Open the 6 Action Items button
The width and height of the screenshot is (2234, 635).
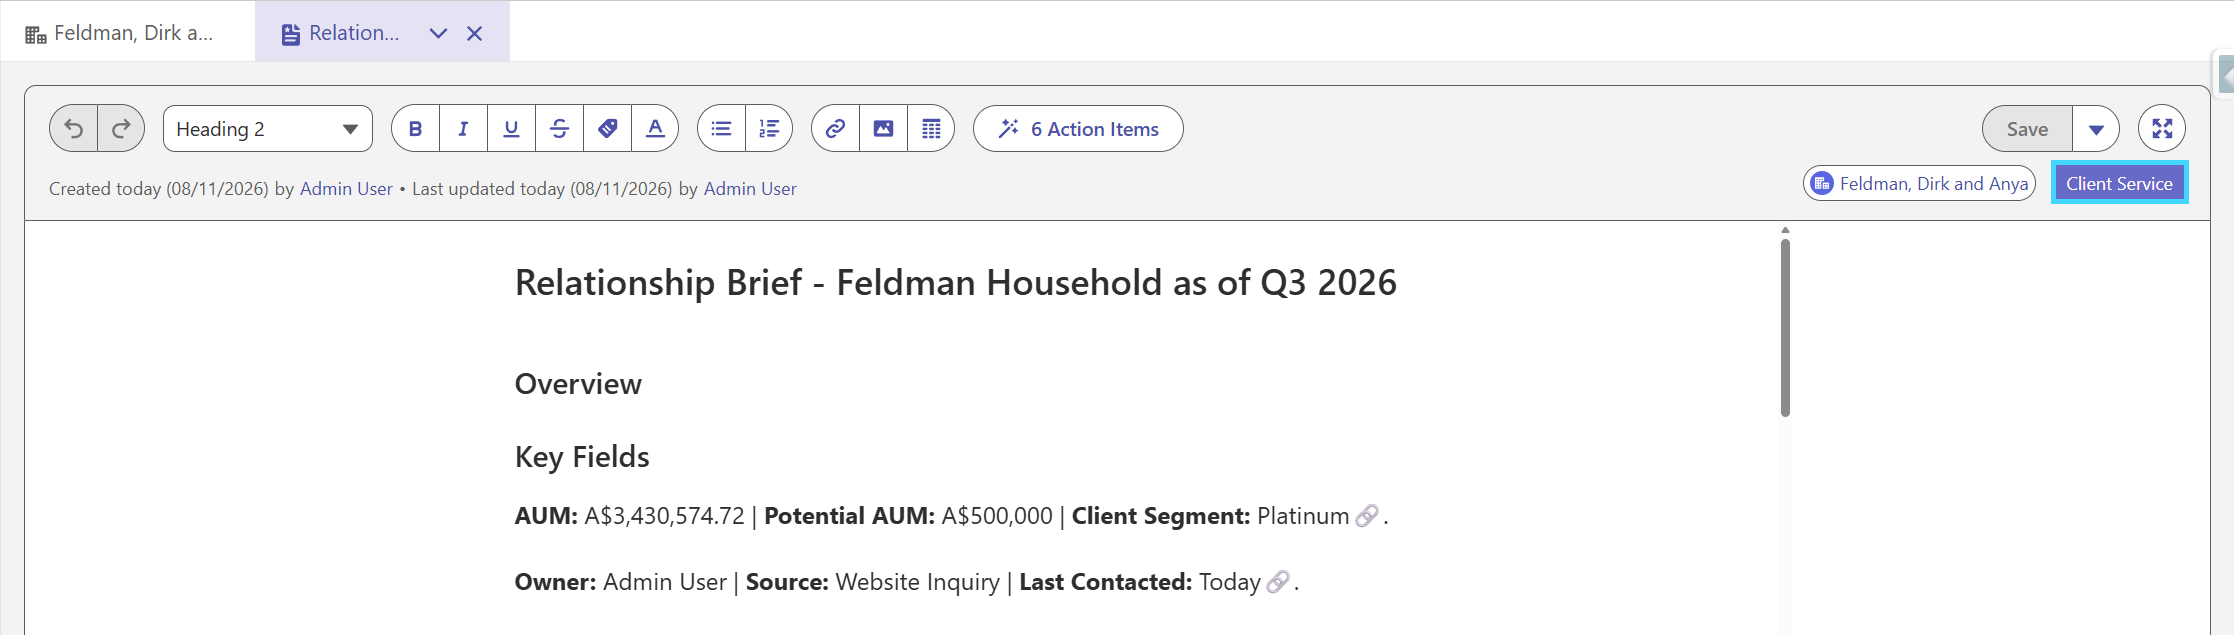[x=1078, y=129]
